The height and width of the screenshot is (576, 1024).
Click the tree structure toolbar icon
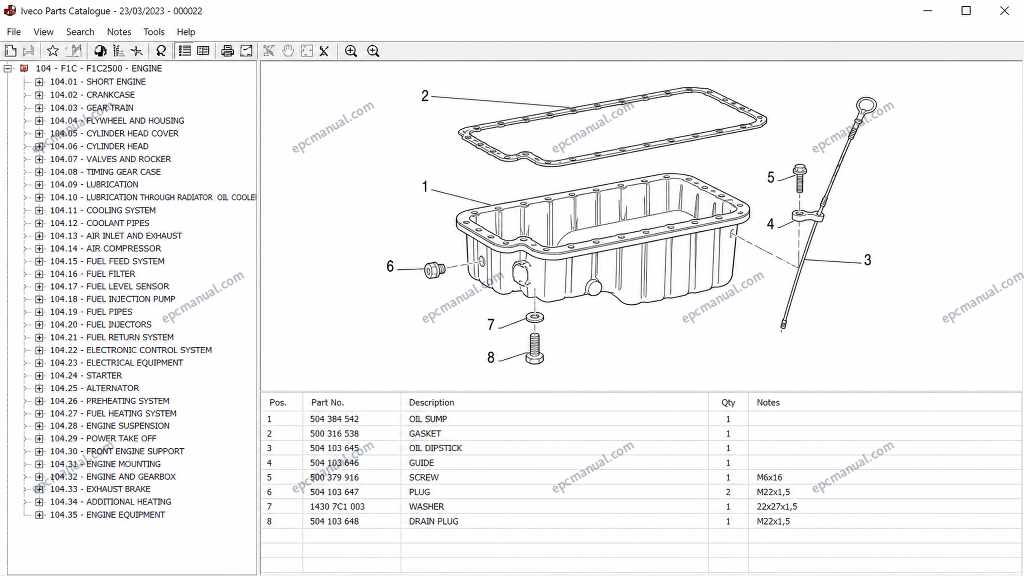(x=118, y=51)
